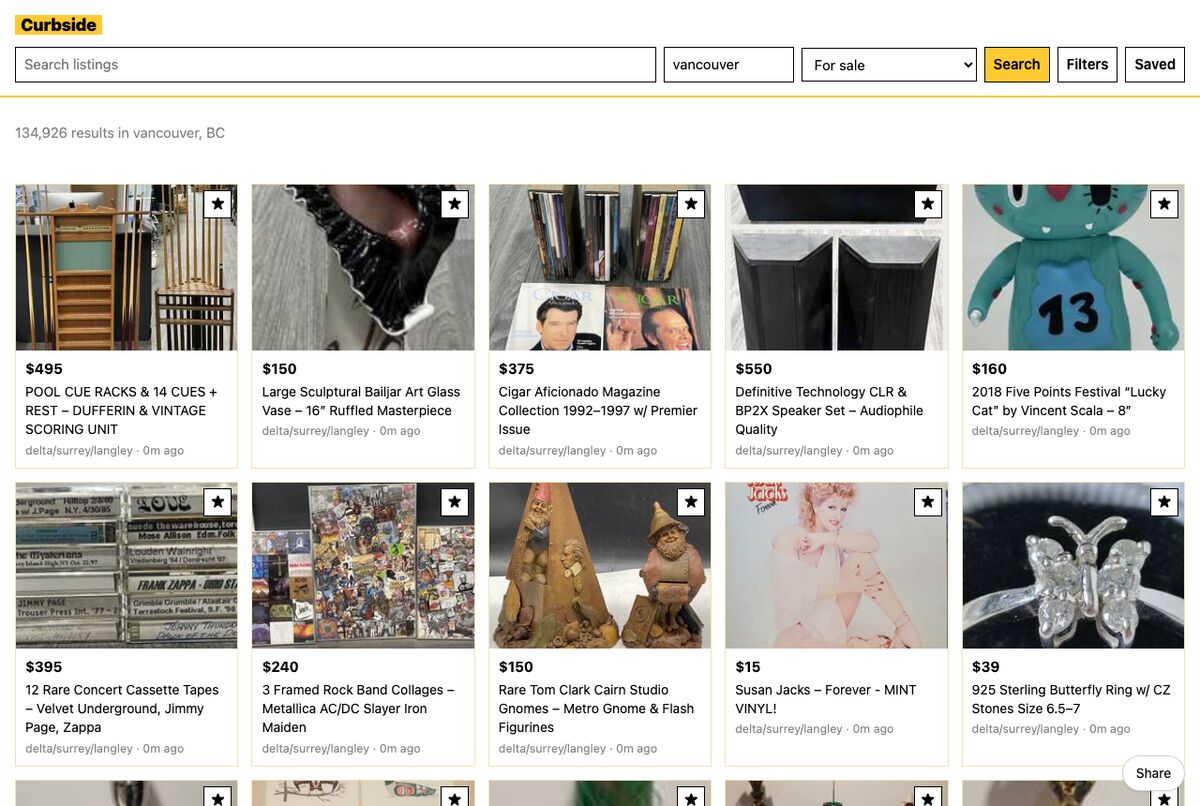The image size is (1200, 806).
Task: Star the Susan Jacks vinyl listing
Action: pos(928,502)
